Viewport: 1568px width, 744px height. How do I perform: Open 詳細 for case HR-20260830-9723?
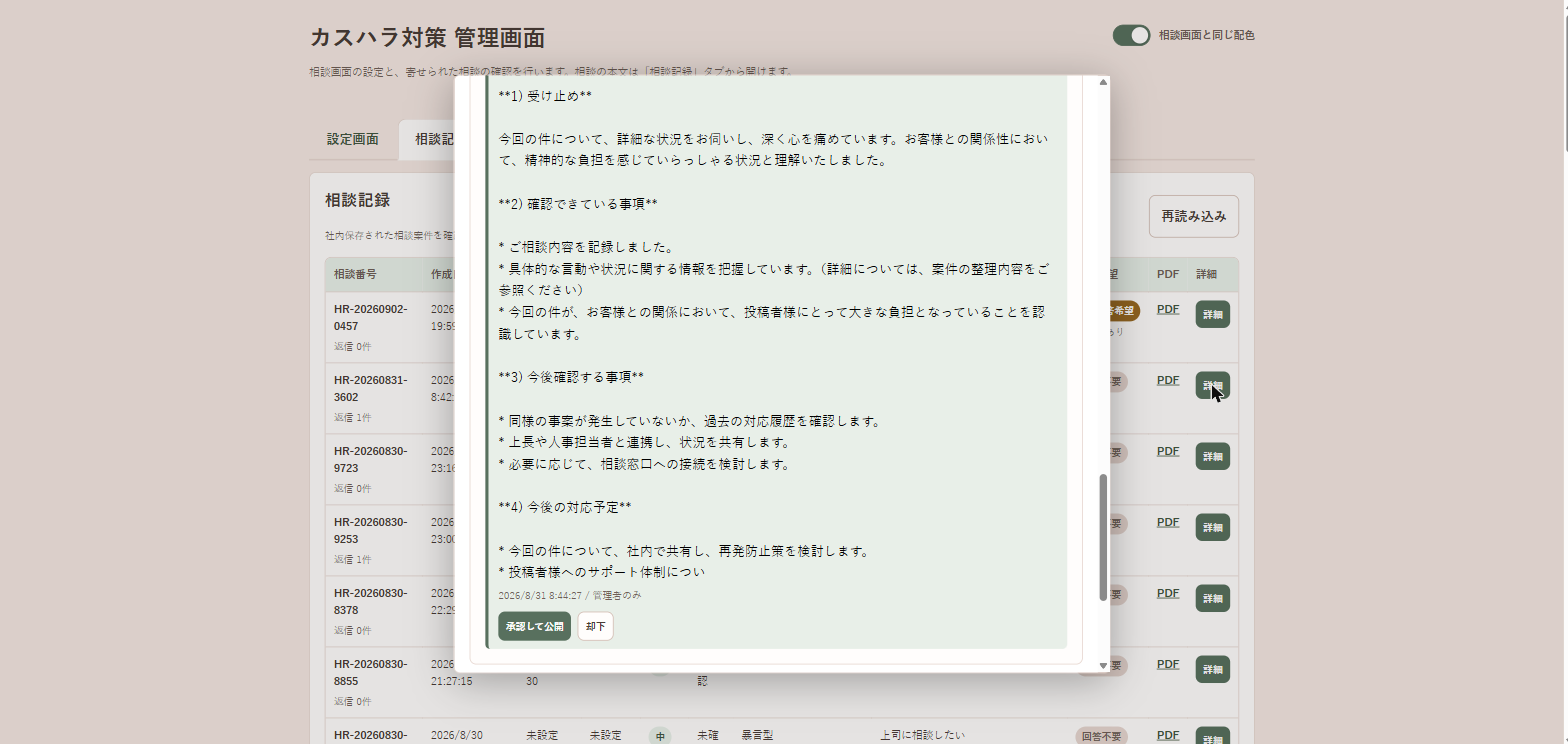(1212, 456)
